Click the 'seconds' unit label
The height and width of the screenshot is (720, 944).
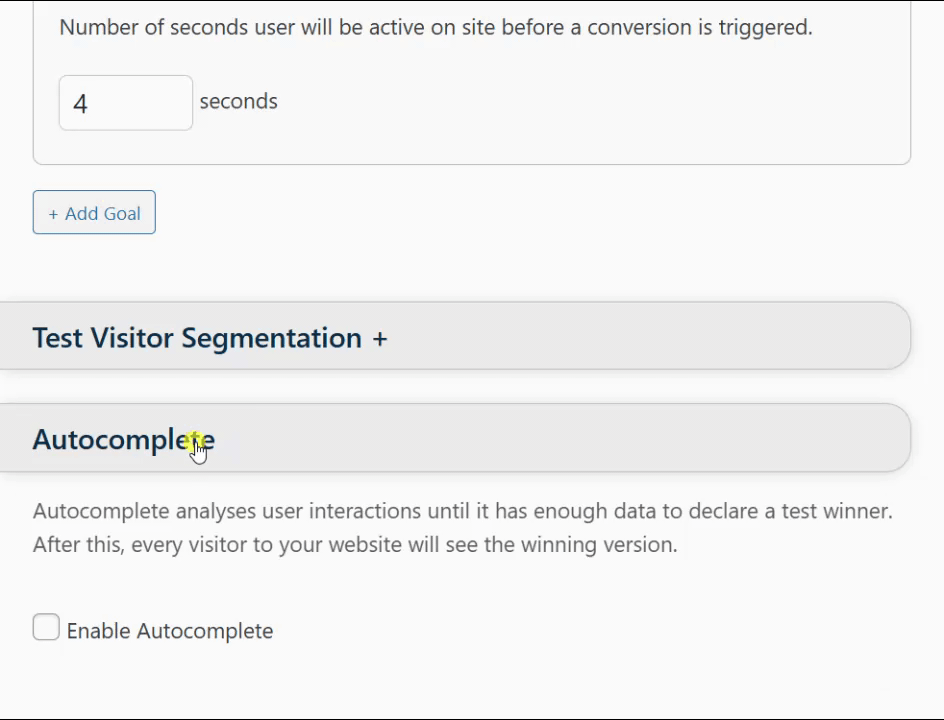coord(238,101)
